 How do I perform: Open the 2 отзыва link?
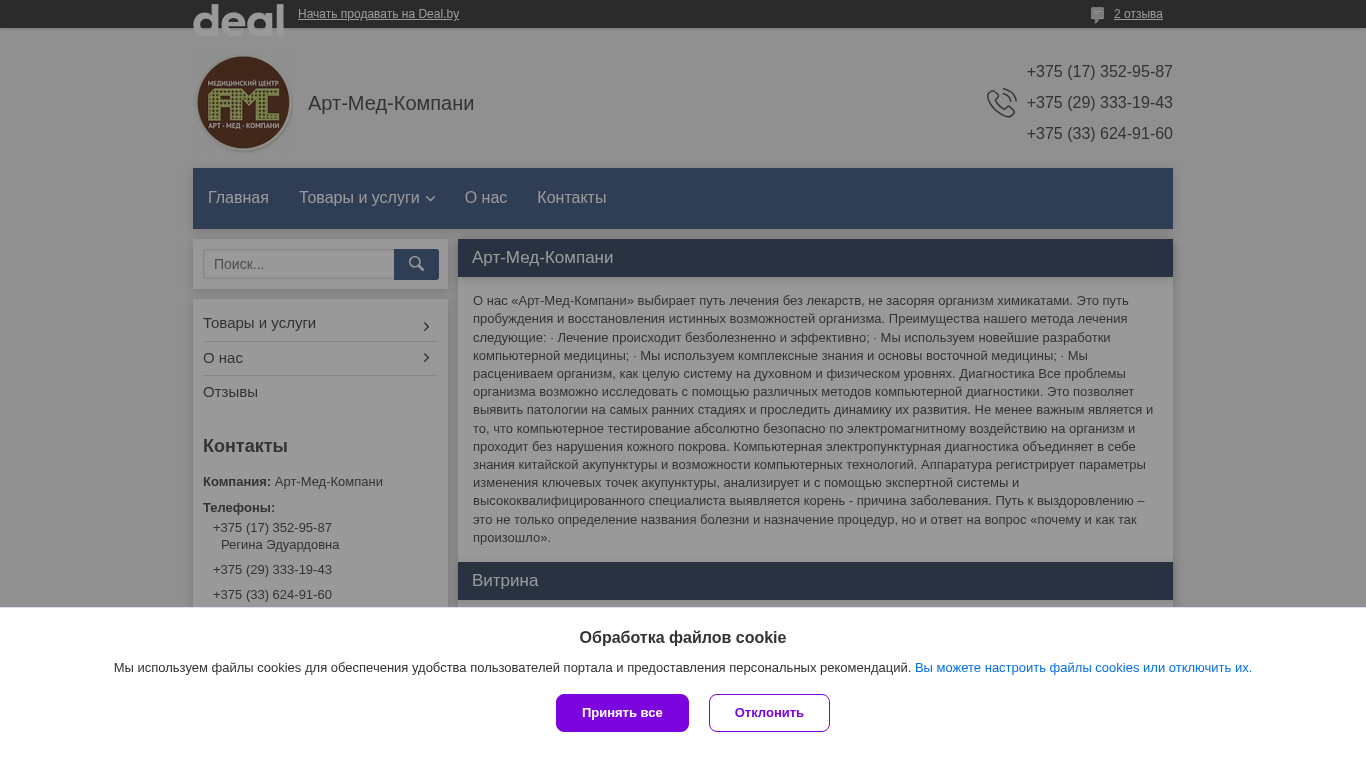1138,14
